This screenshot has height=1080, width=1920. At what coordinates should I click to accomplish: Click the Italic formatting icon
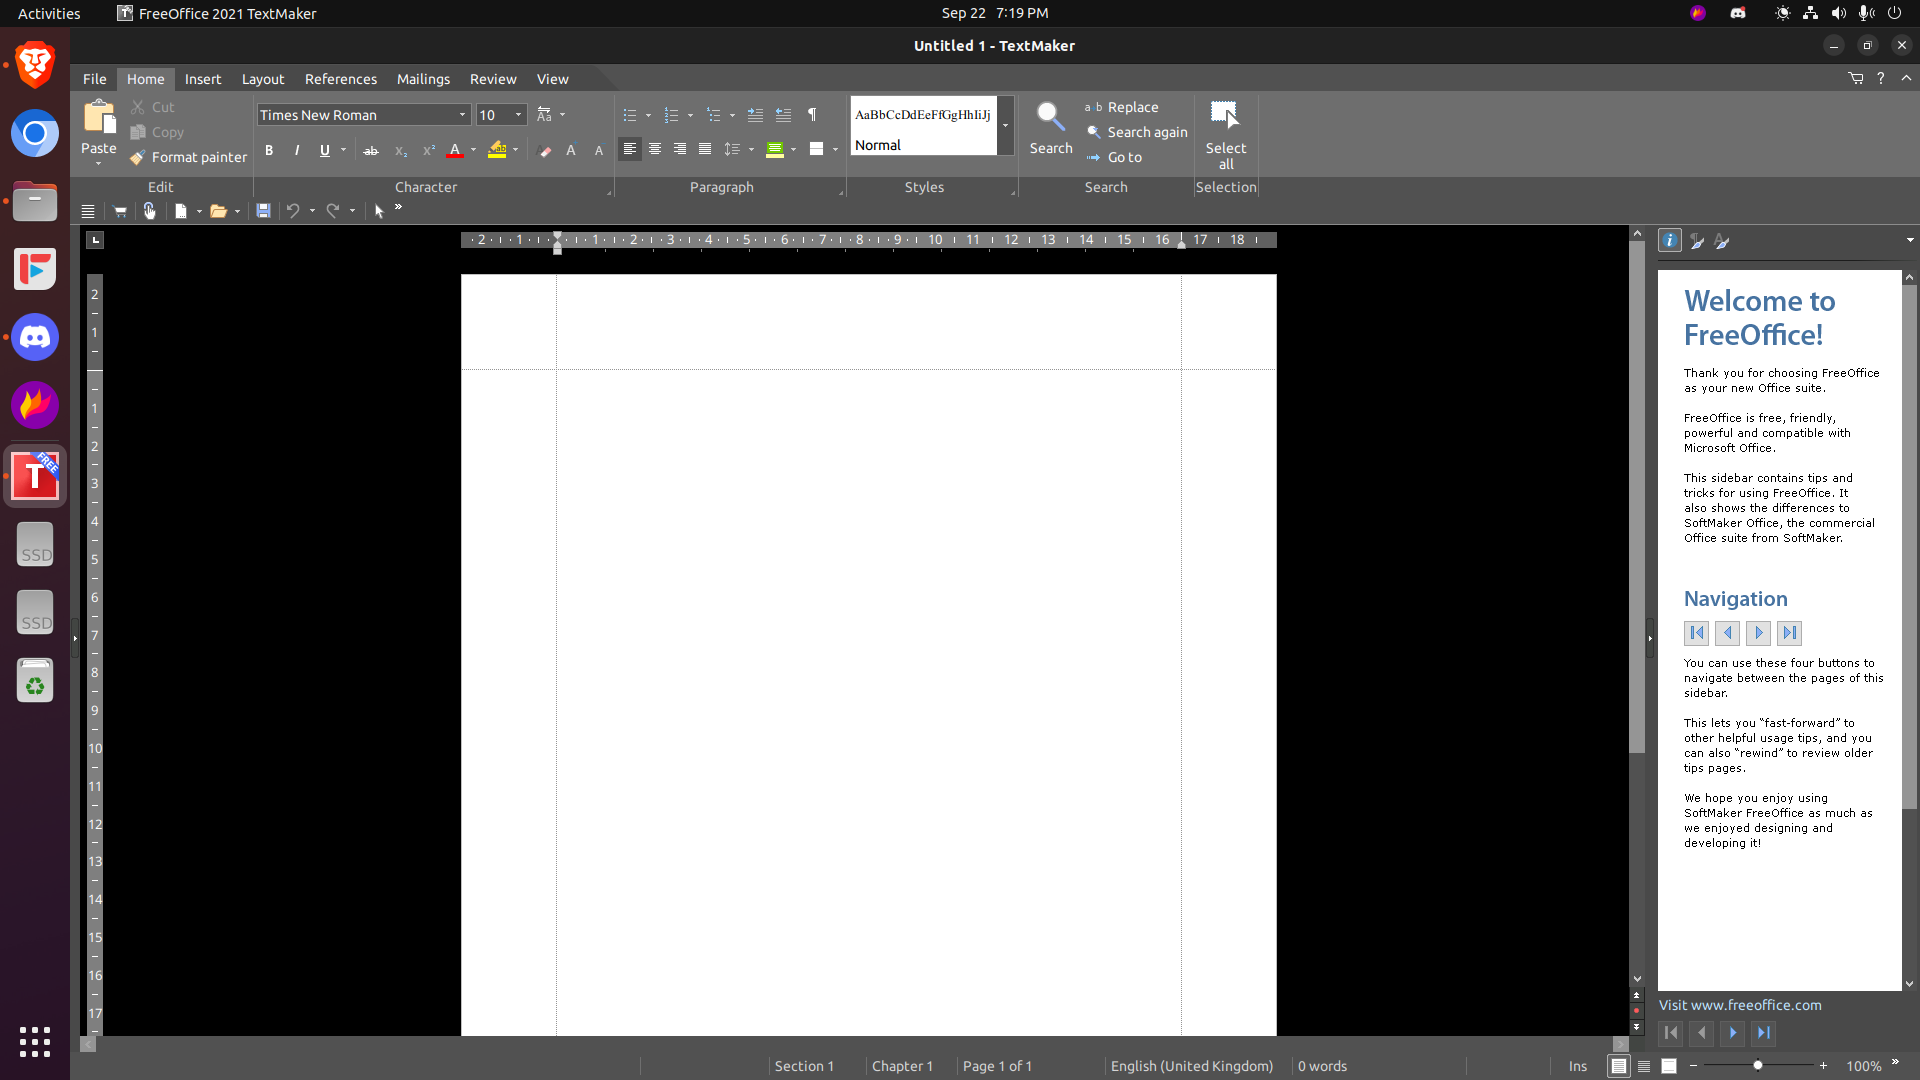pos(297,149)
